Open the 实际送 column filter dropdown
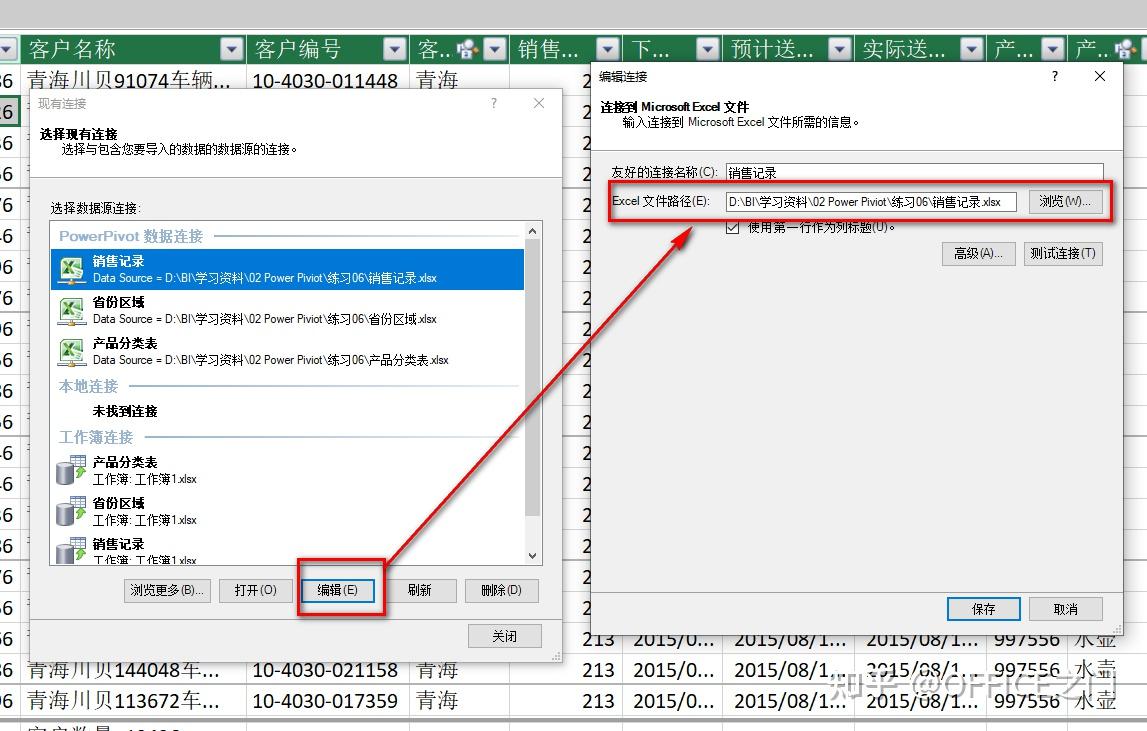Viewport: 1147px width, 731px height. (970, 47)
